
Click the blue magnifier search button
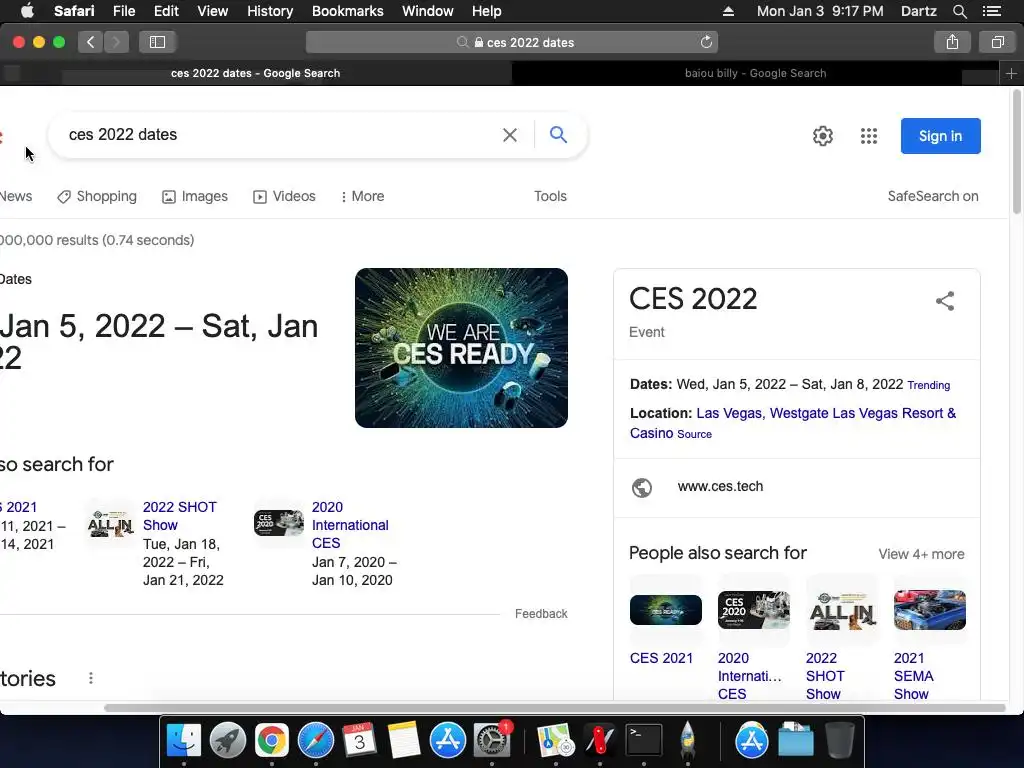click(558, 135)
